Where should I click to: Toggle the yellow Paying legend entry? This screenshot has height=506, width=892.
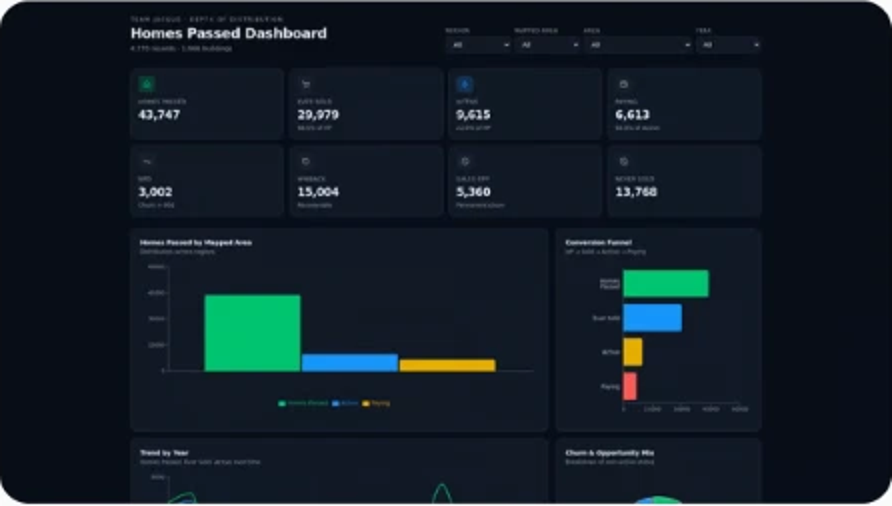(x=377, y=403)
